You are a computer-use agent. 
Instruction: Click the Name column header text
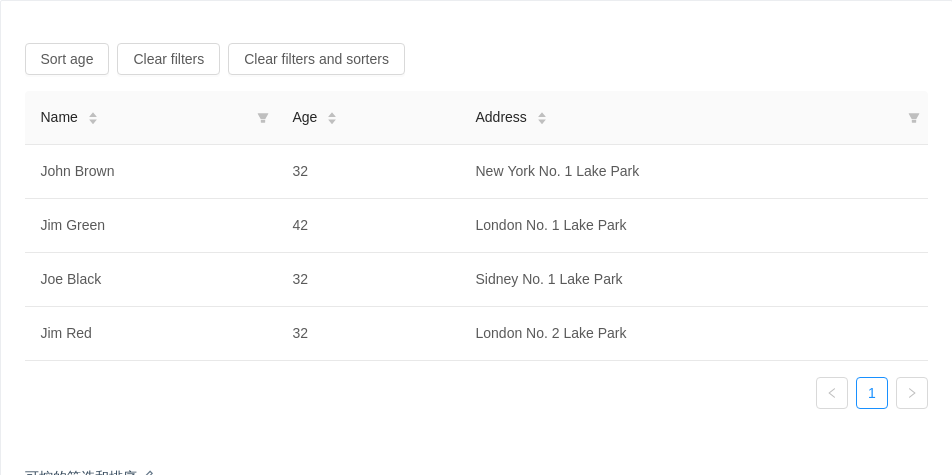59,117
